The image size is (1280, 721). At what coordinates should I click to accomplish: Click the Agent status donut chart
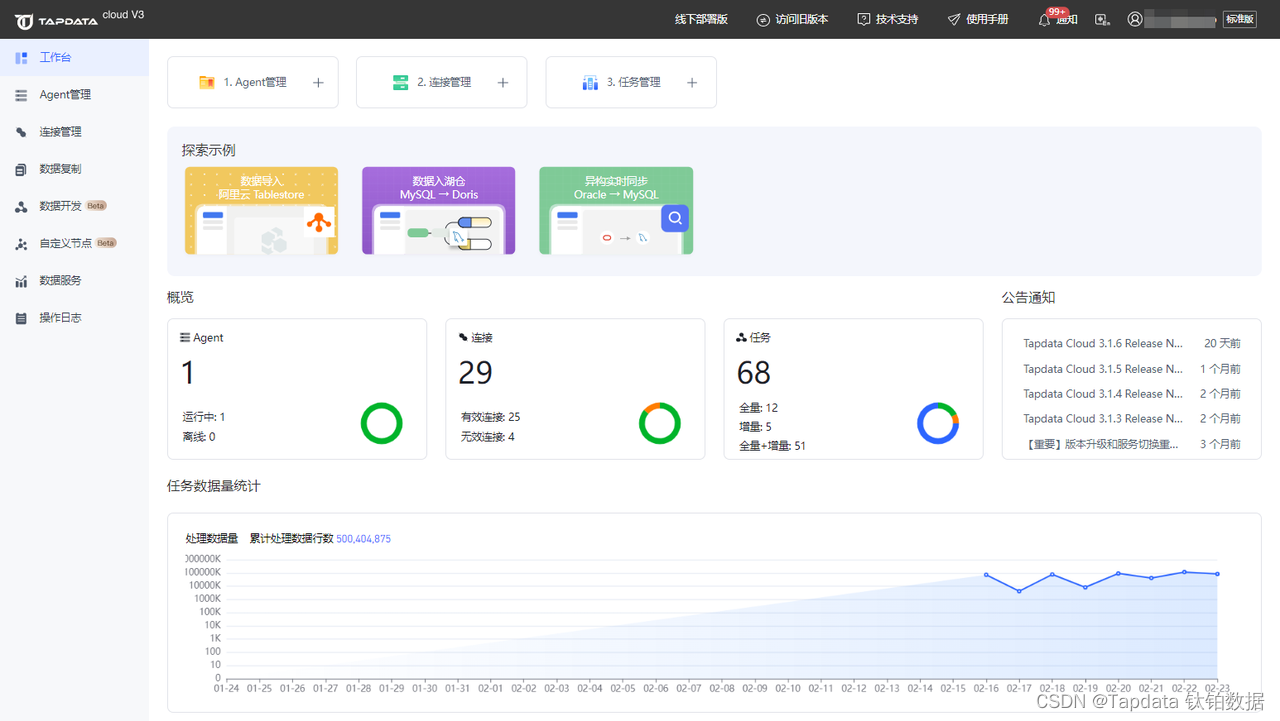[x=382, y=424]
